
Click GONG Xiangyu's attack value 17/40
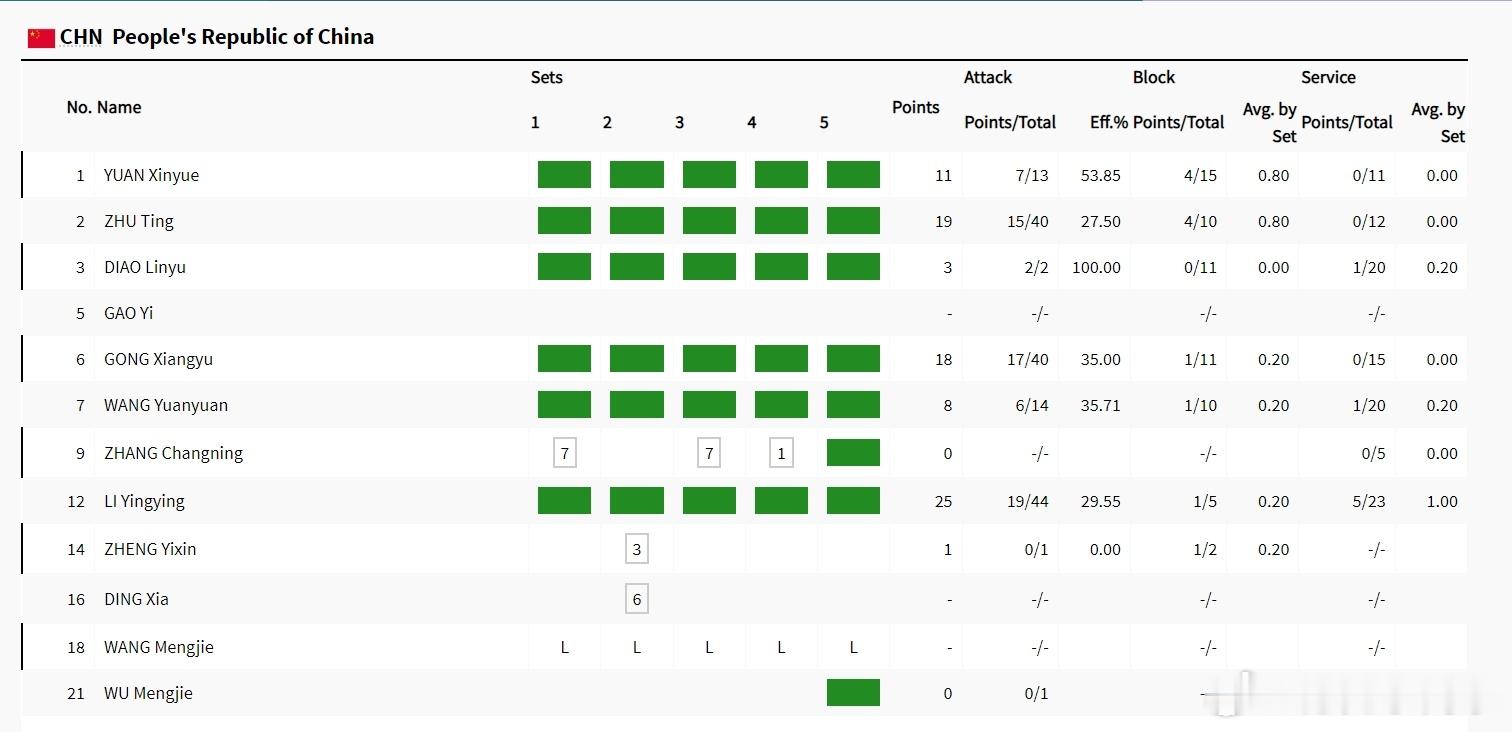tap(1028, 359)
